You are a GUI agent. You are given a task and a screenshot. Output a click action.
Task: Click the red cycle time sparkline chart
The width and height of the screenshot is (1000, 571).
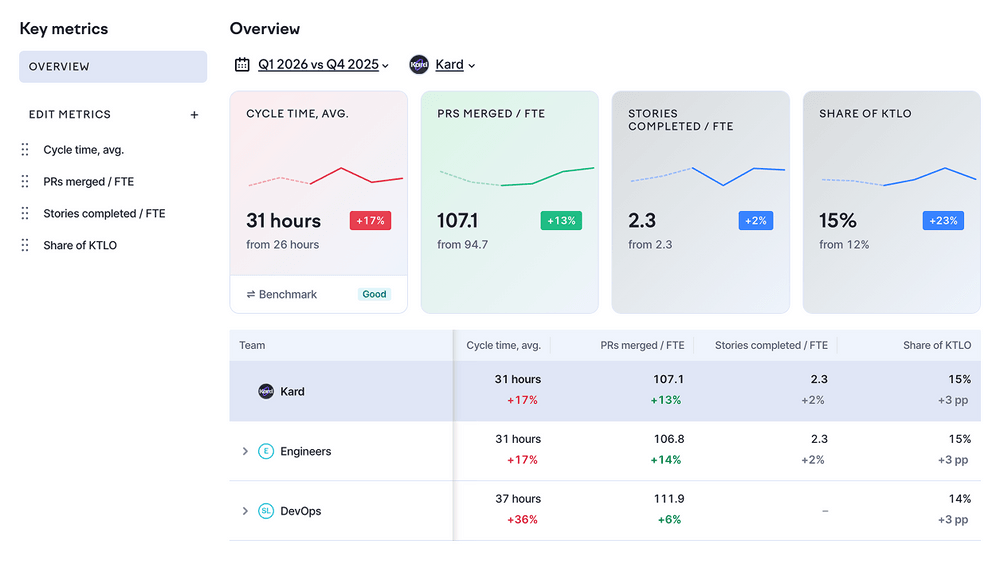tap(325, 177)
